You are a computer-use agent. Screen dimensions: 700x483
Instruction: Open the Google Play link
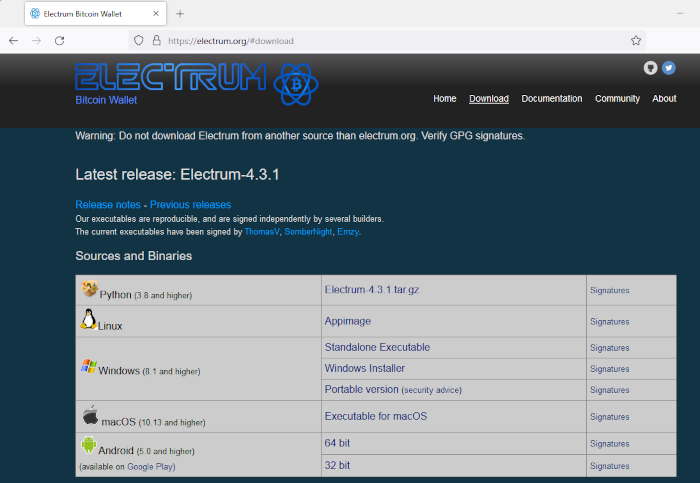[153, 466]
